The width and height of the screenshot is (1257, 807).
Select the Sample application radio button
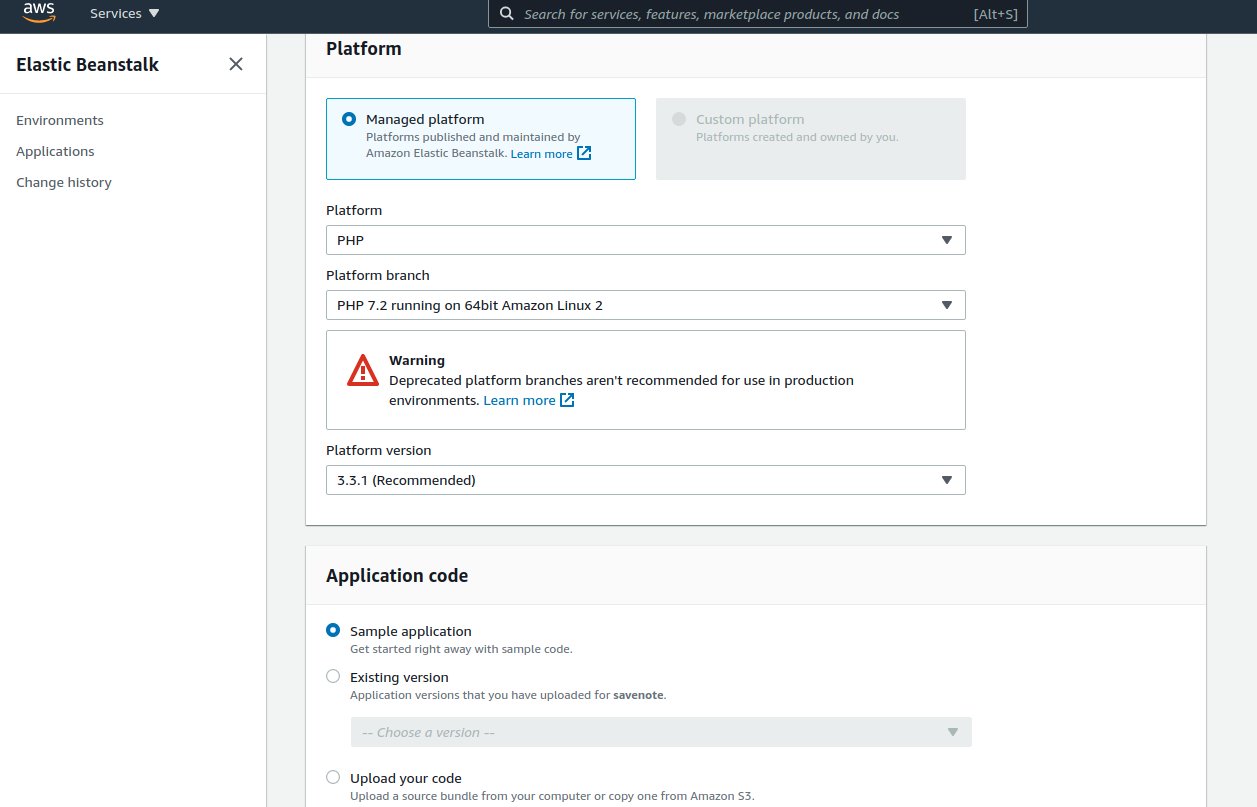click(333, 631)
